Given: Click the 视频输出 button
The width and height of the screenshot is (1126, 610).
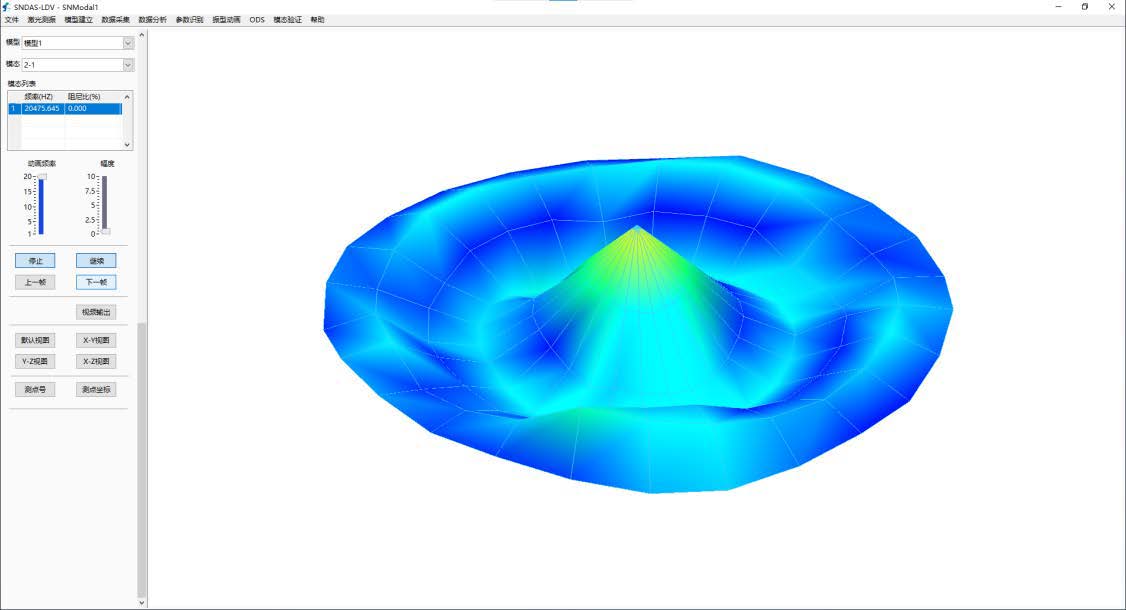Looking at the screenshot, I should tap(96, 312).
